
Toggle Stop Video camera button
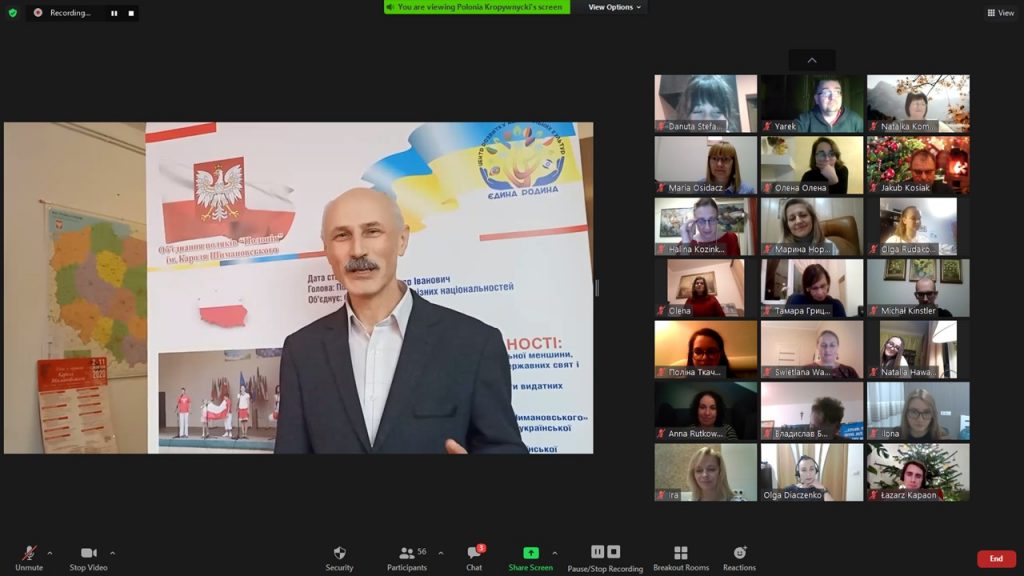90,554
